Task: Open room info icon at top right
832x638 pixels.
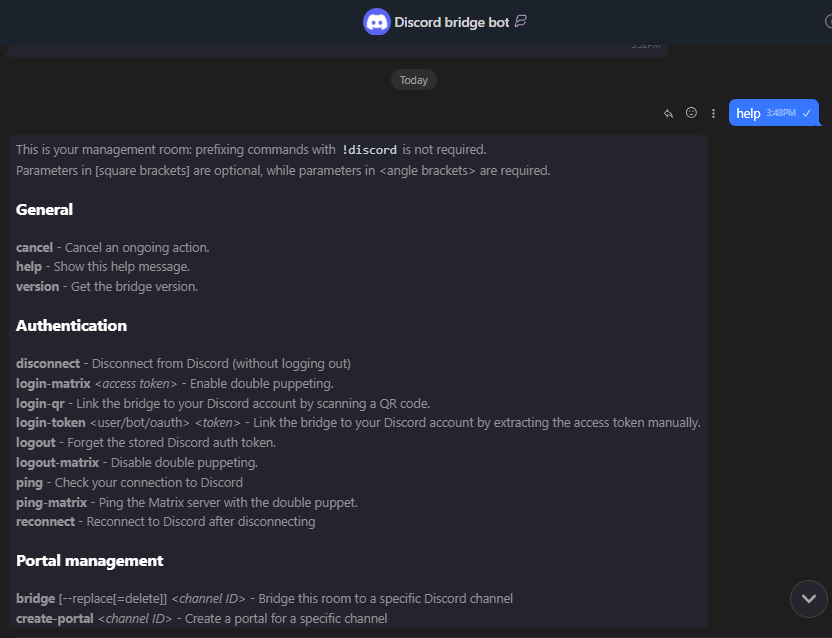Action: pyautogui.click(x=826, y=22)
